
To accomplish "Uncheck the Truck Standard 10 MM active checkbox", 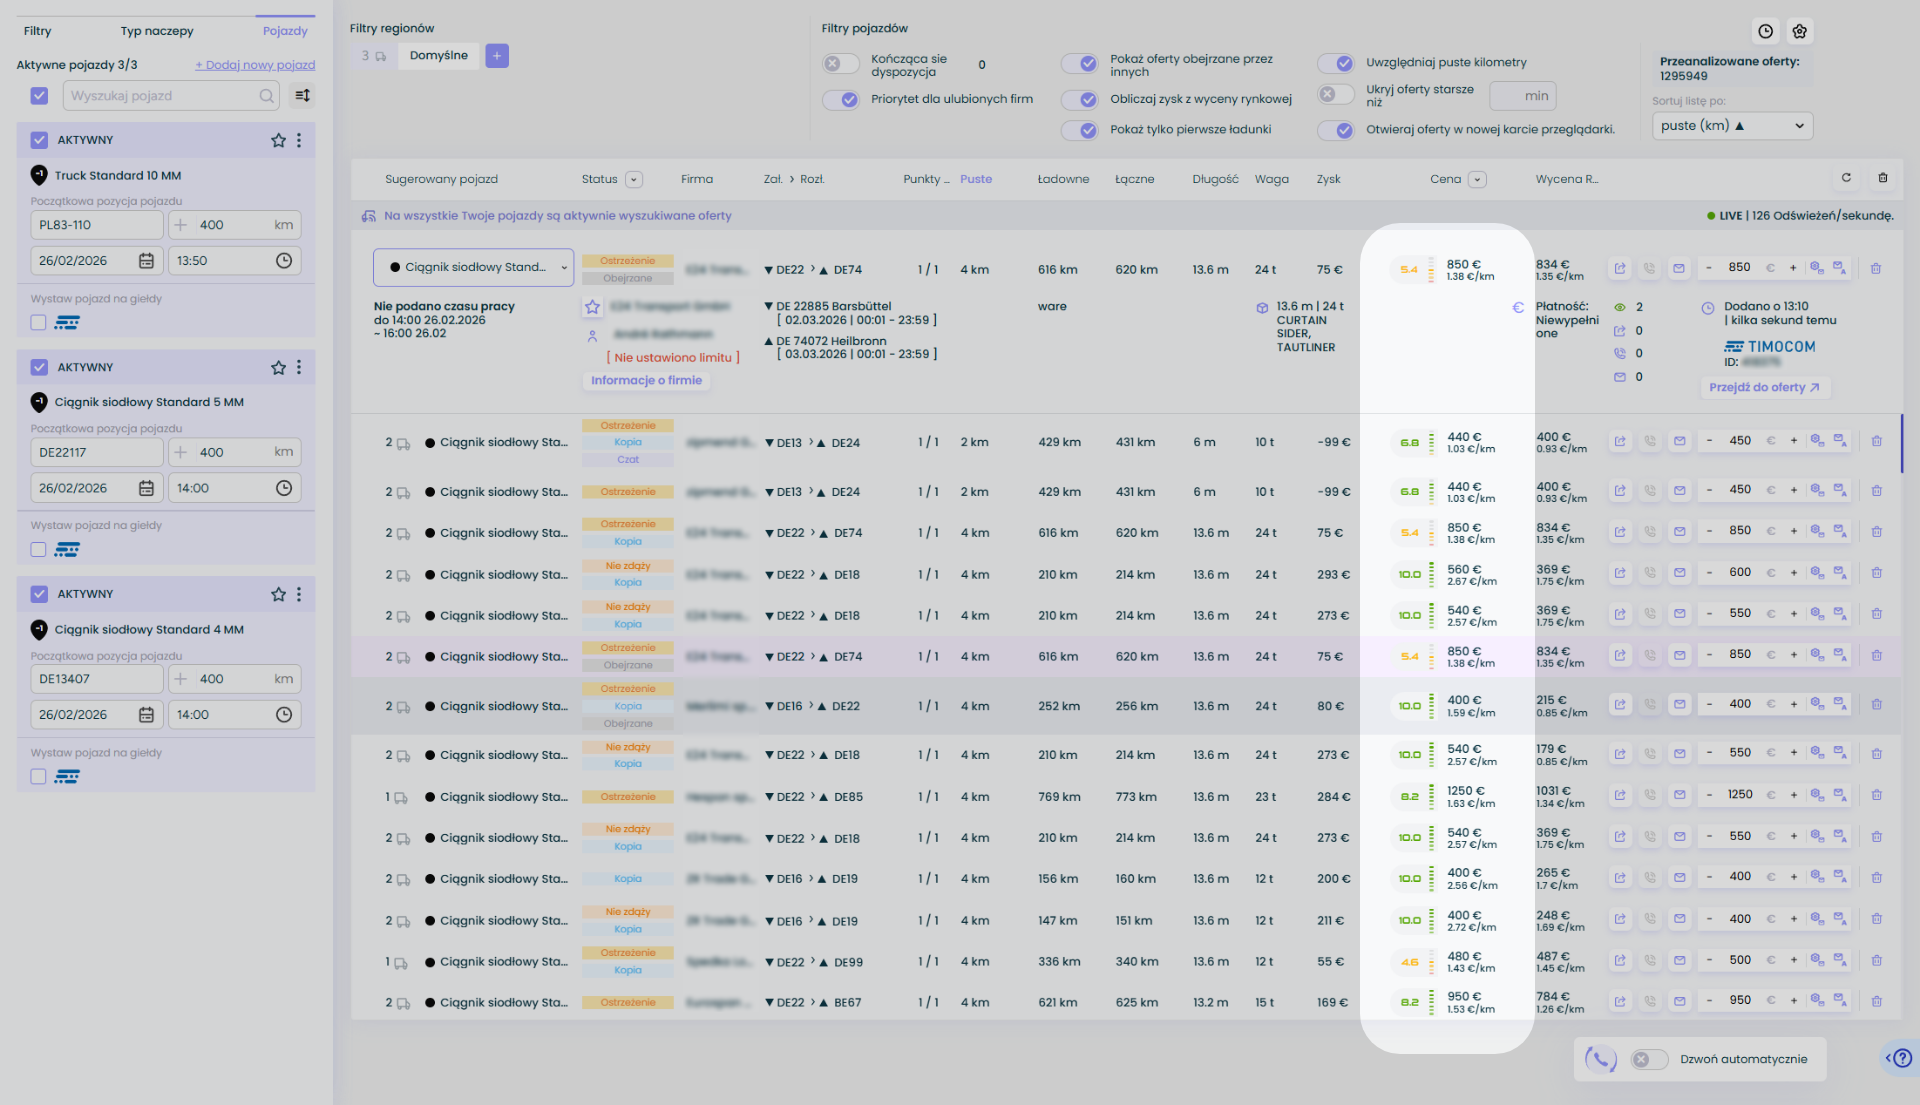I will coord(39,140).
